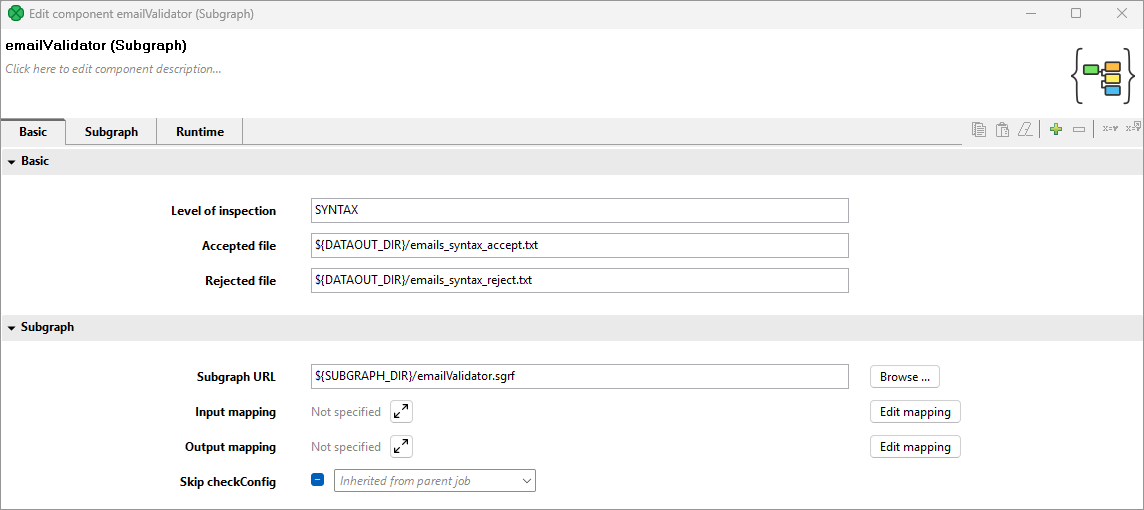Click the x= export parameter icon at far right
Image resolution: width=1144 pixels, height=510 pixels.
1133,128
